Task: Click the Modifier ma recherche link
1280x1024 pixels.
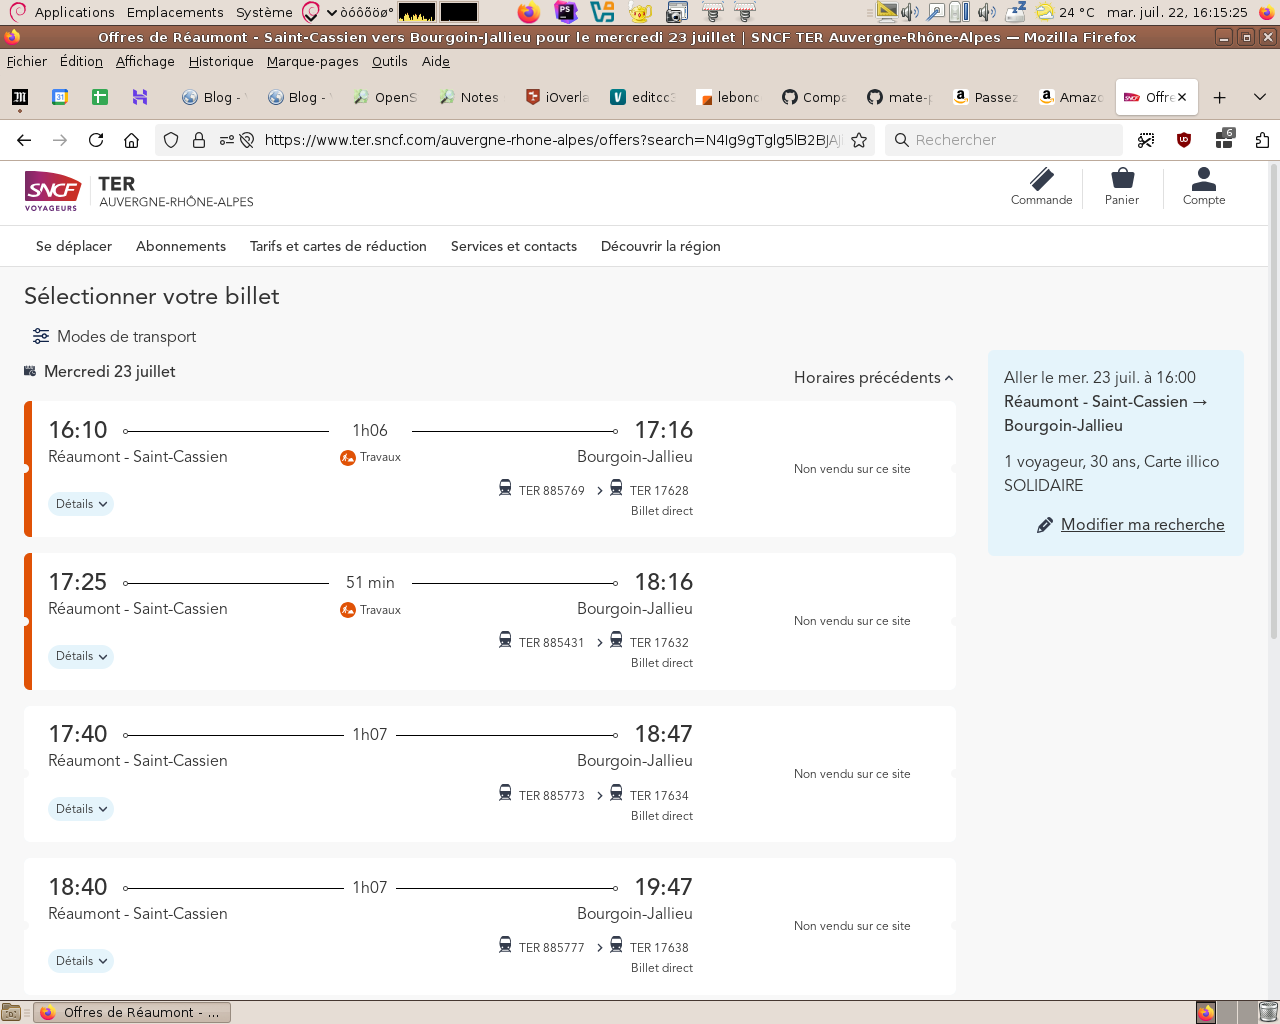Action: pyautogui.click(x=1142, y=525)
